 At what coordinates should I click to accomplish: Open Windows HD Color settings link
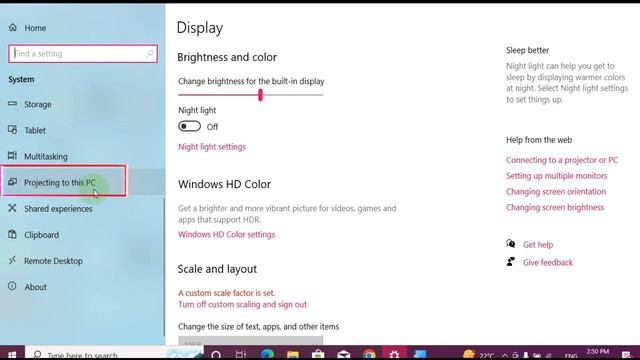(227, 235)
